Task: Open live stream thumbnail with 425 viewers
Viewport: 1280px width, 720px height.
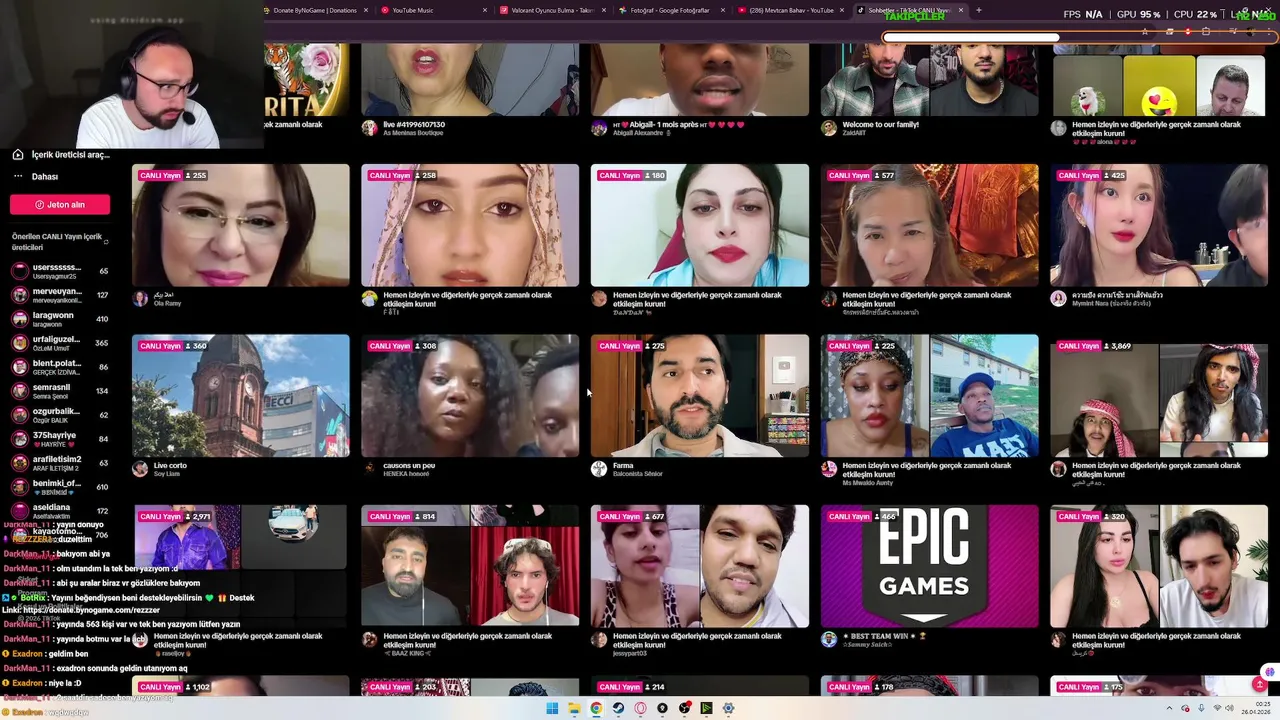Action: tap(1159, 225)
